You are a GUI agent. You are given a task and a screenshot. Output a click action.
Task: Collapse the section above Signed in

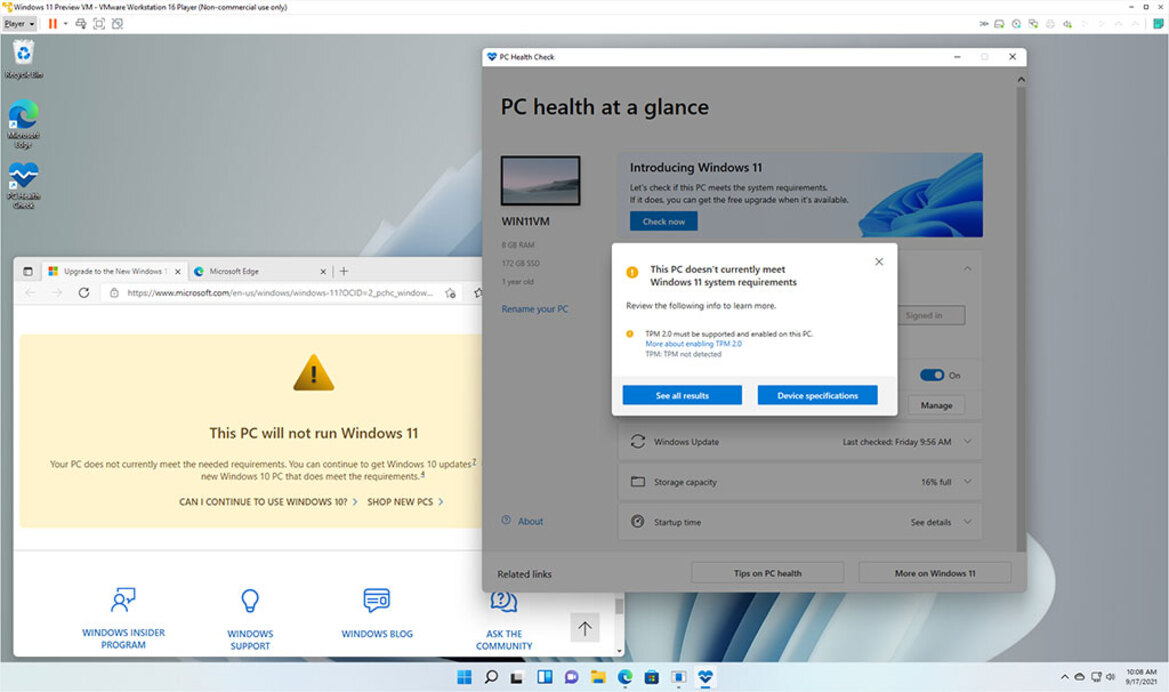tap(967, 268)
